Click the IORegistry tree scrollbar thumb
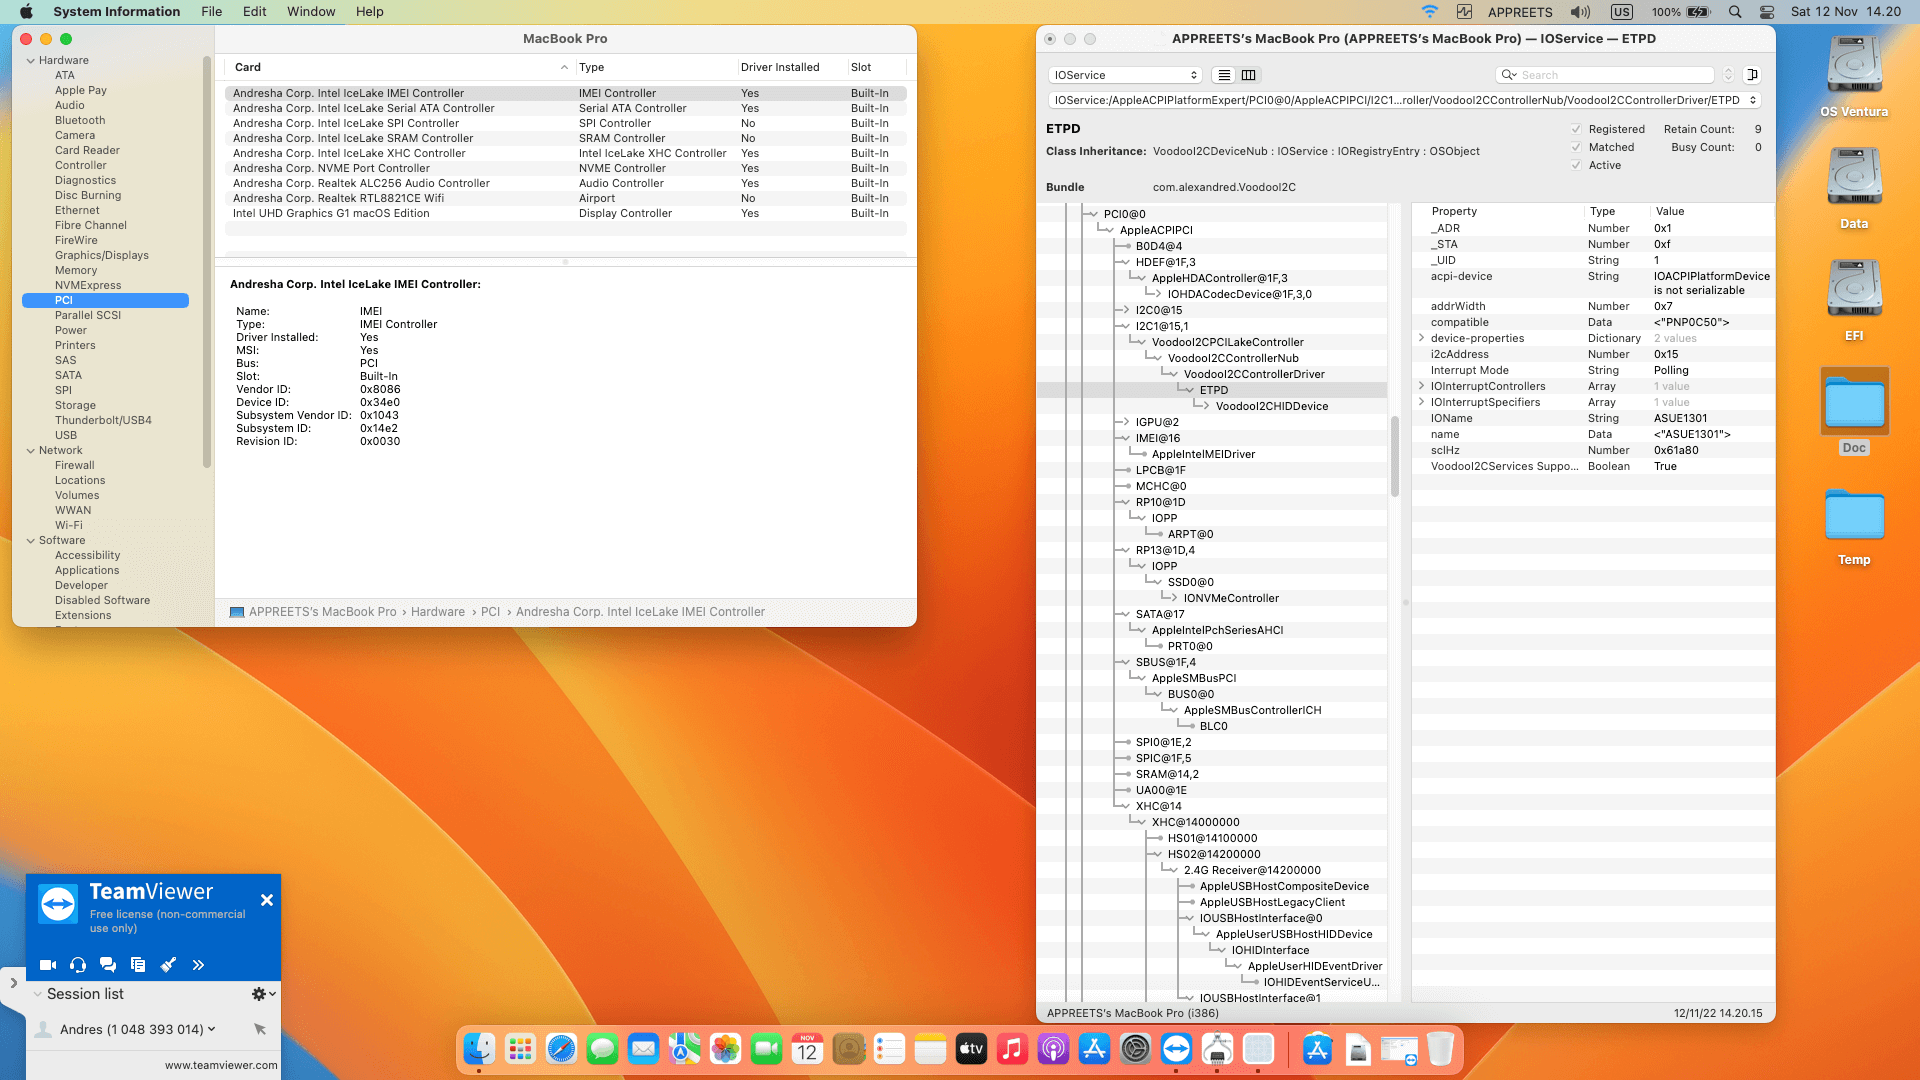 1394,457
